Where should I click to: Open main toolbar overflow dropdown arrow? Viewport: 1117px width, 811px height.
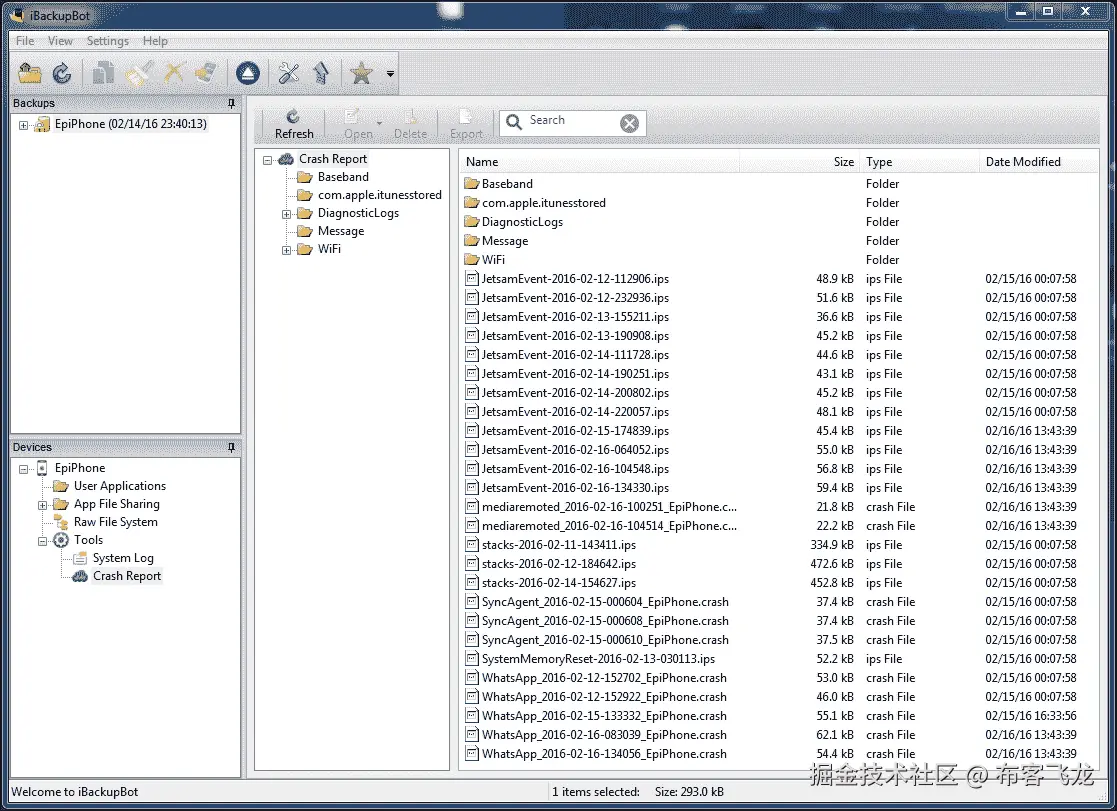tap(390, 73)
